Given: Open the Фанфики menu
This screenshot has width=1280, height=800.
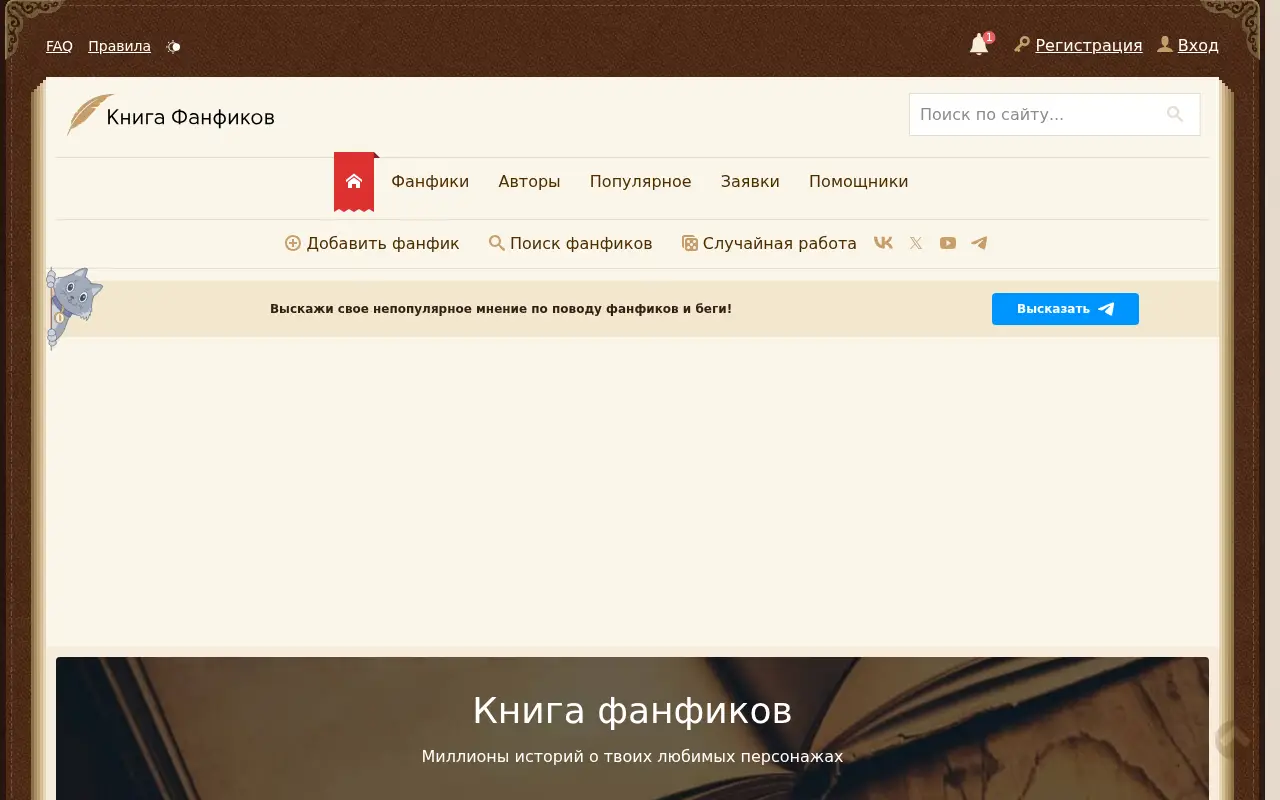Looking at the screenshot, I should tap(430, 181).
